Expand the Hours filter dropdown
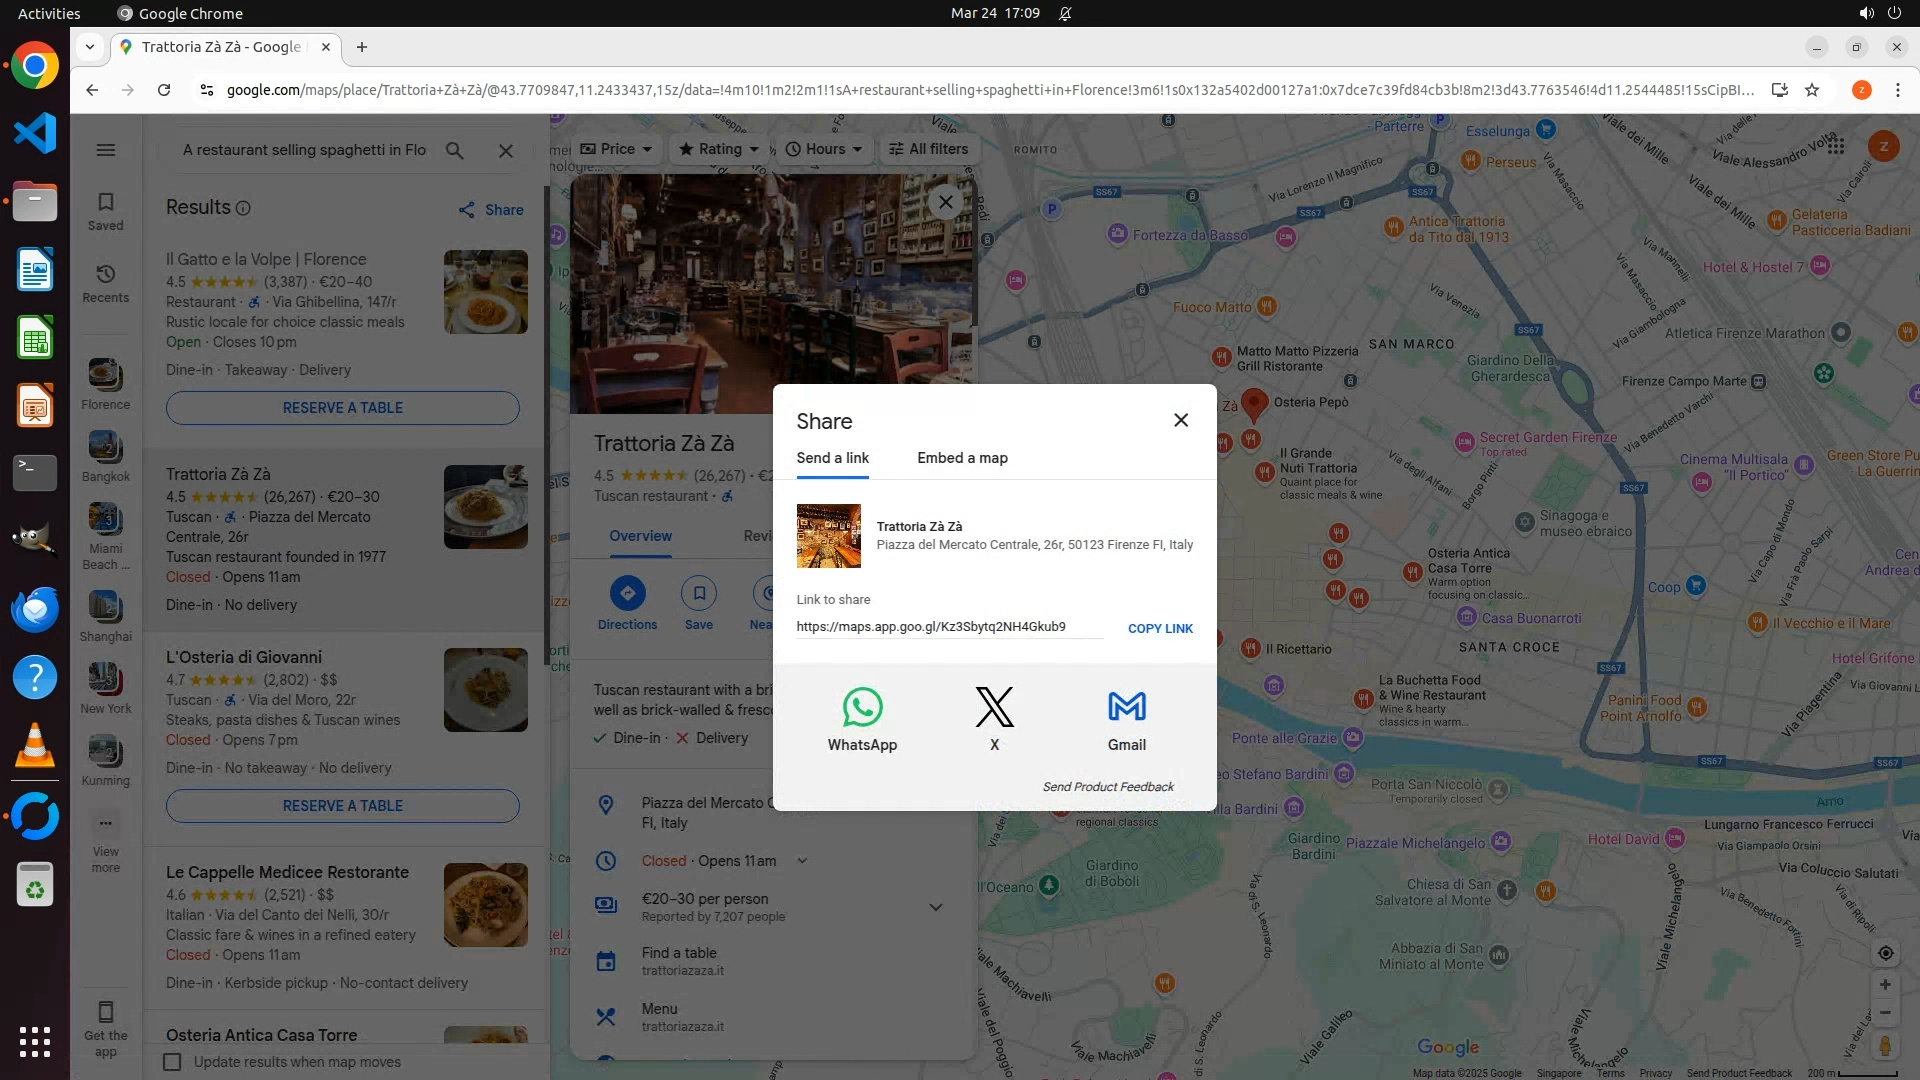1920x1080 pixels. pyautogui.click(x=824, y=149)
